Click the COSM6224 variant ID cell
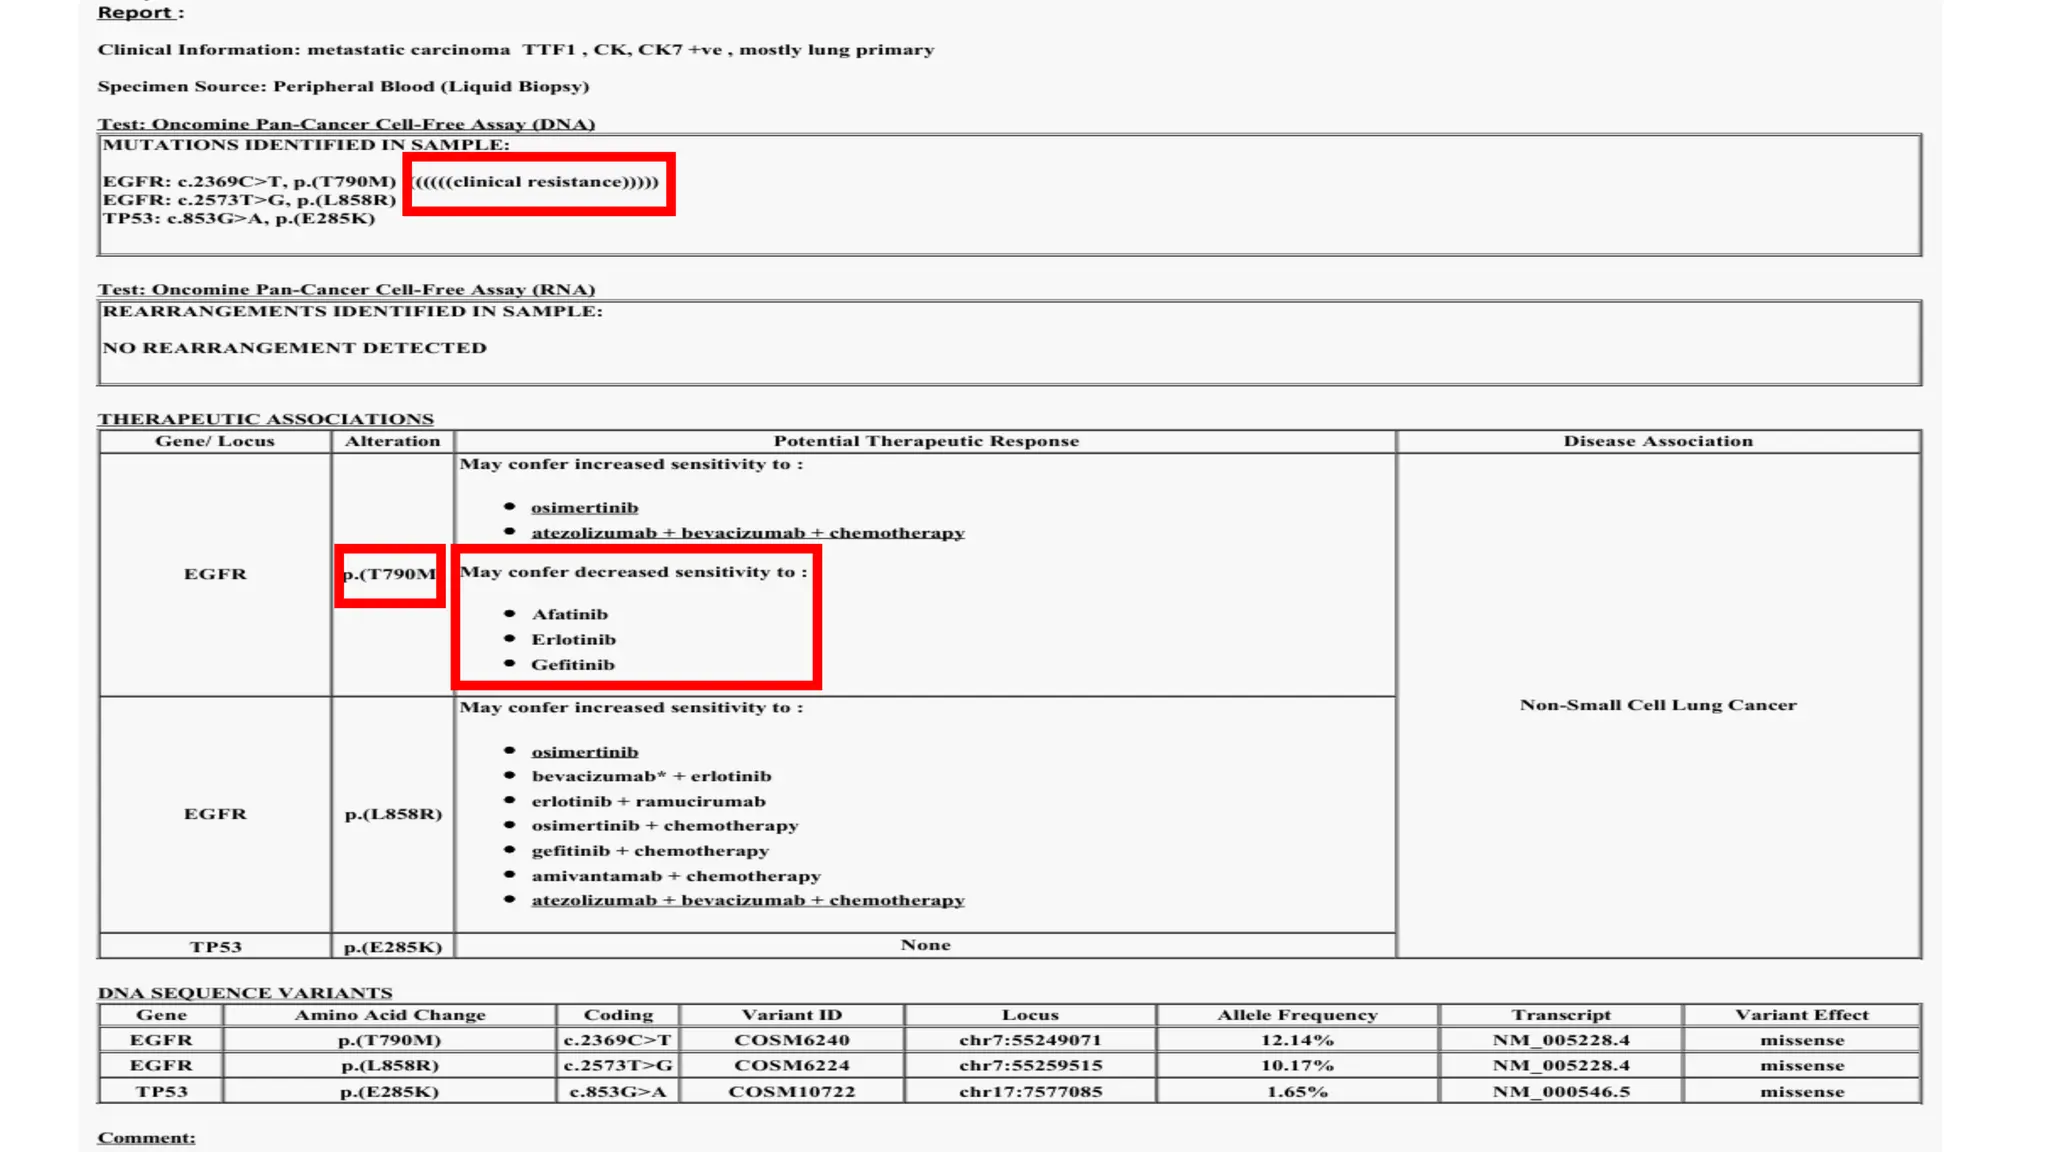 pyautogui.click(x=791, y=1066)
